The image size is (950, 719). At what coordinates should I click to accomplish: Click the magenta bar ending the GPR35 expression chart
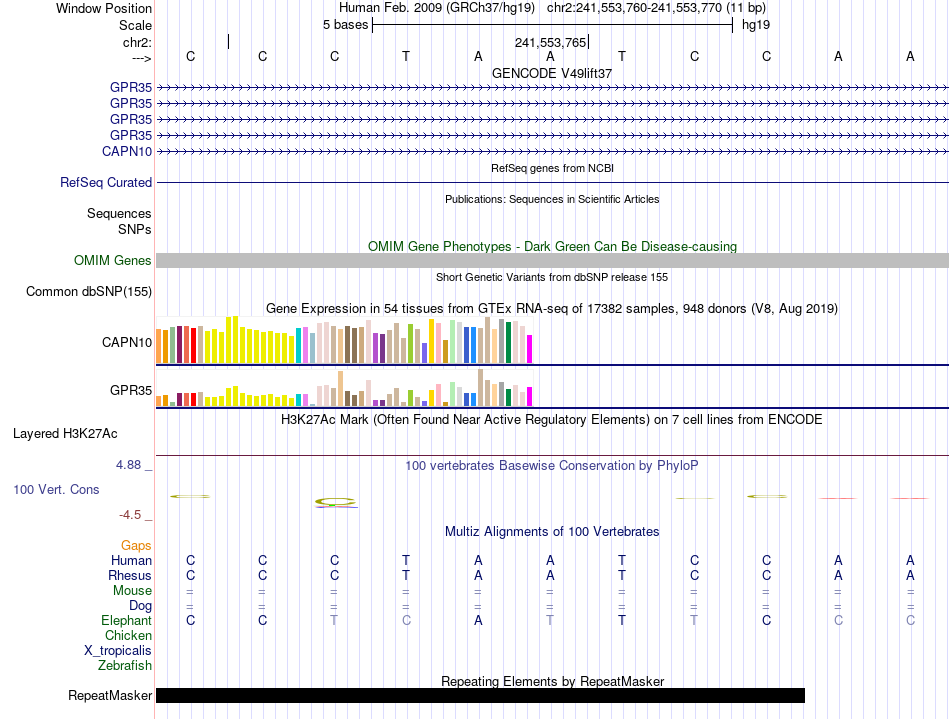pos(530,397)
